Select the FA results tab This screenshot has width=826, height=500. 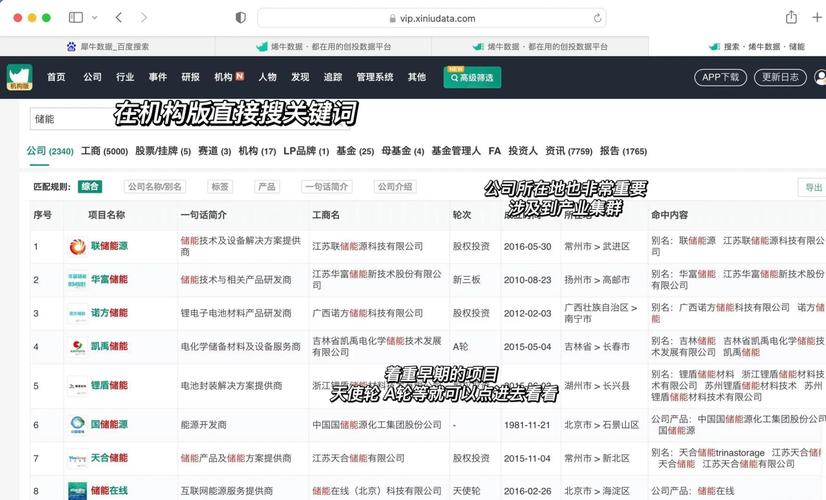point(495,151)
